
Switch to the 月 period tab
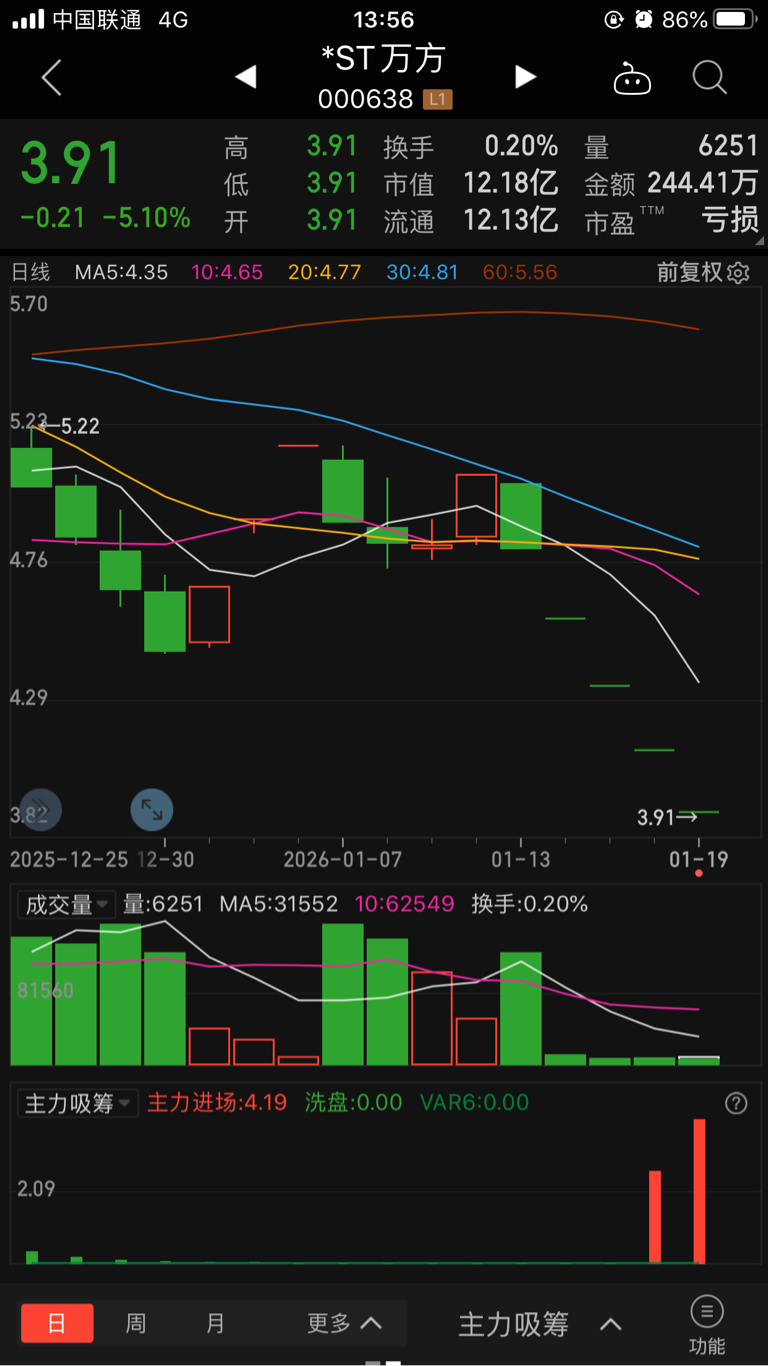[215, 1323]
